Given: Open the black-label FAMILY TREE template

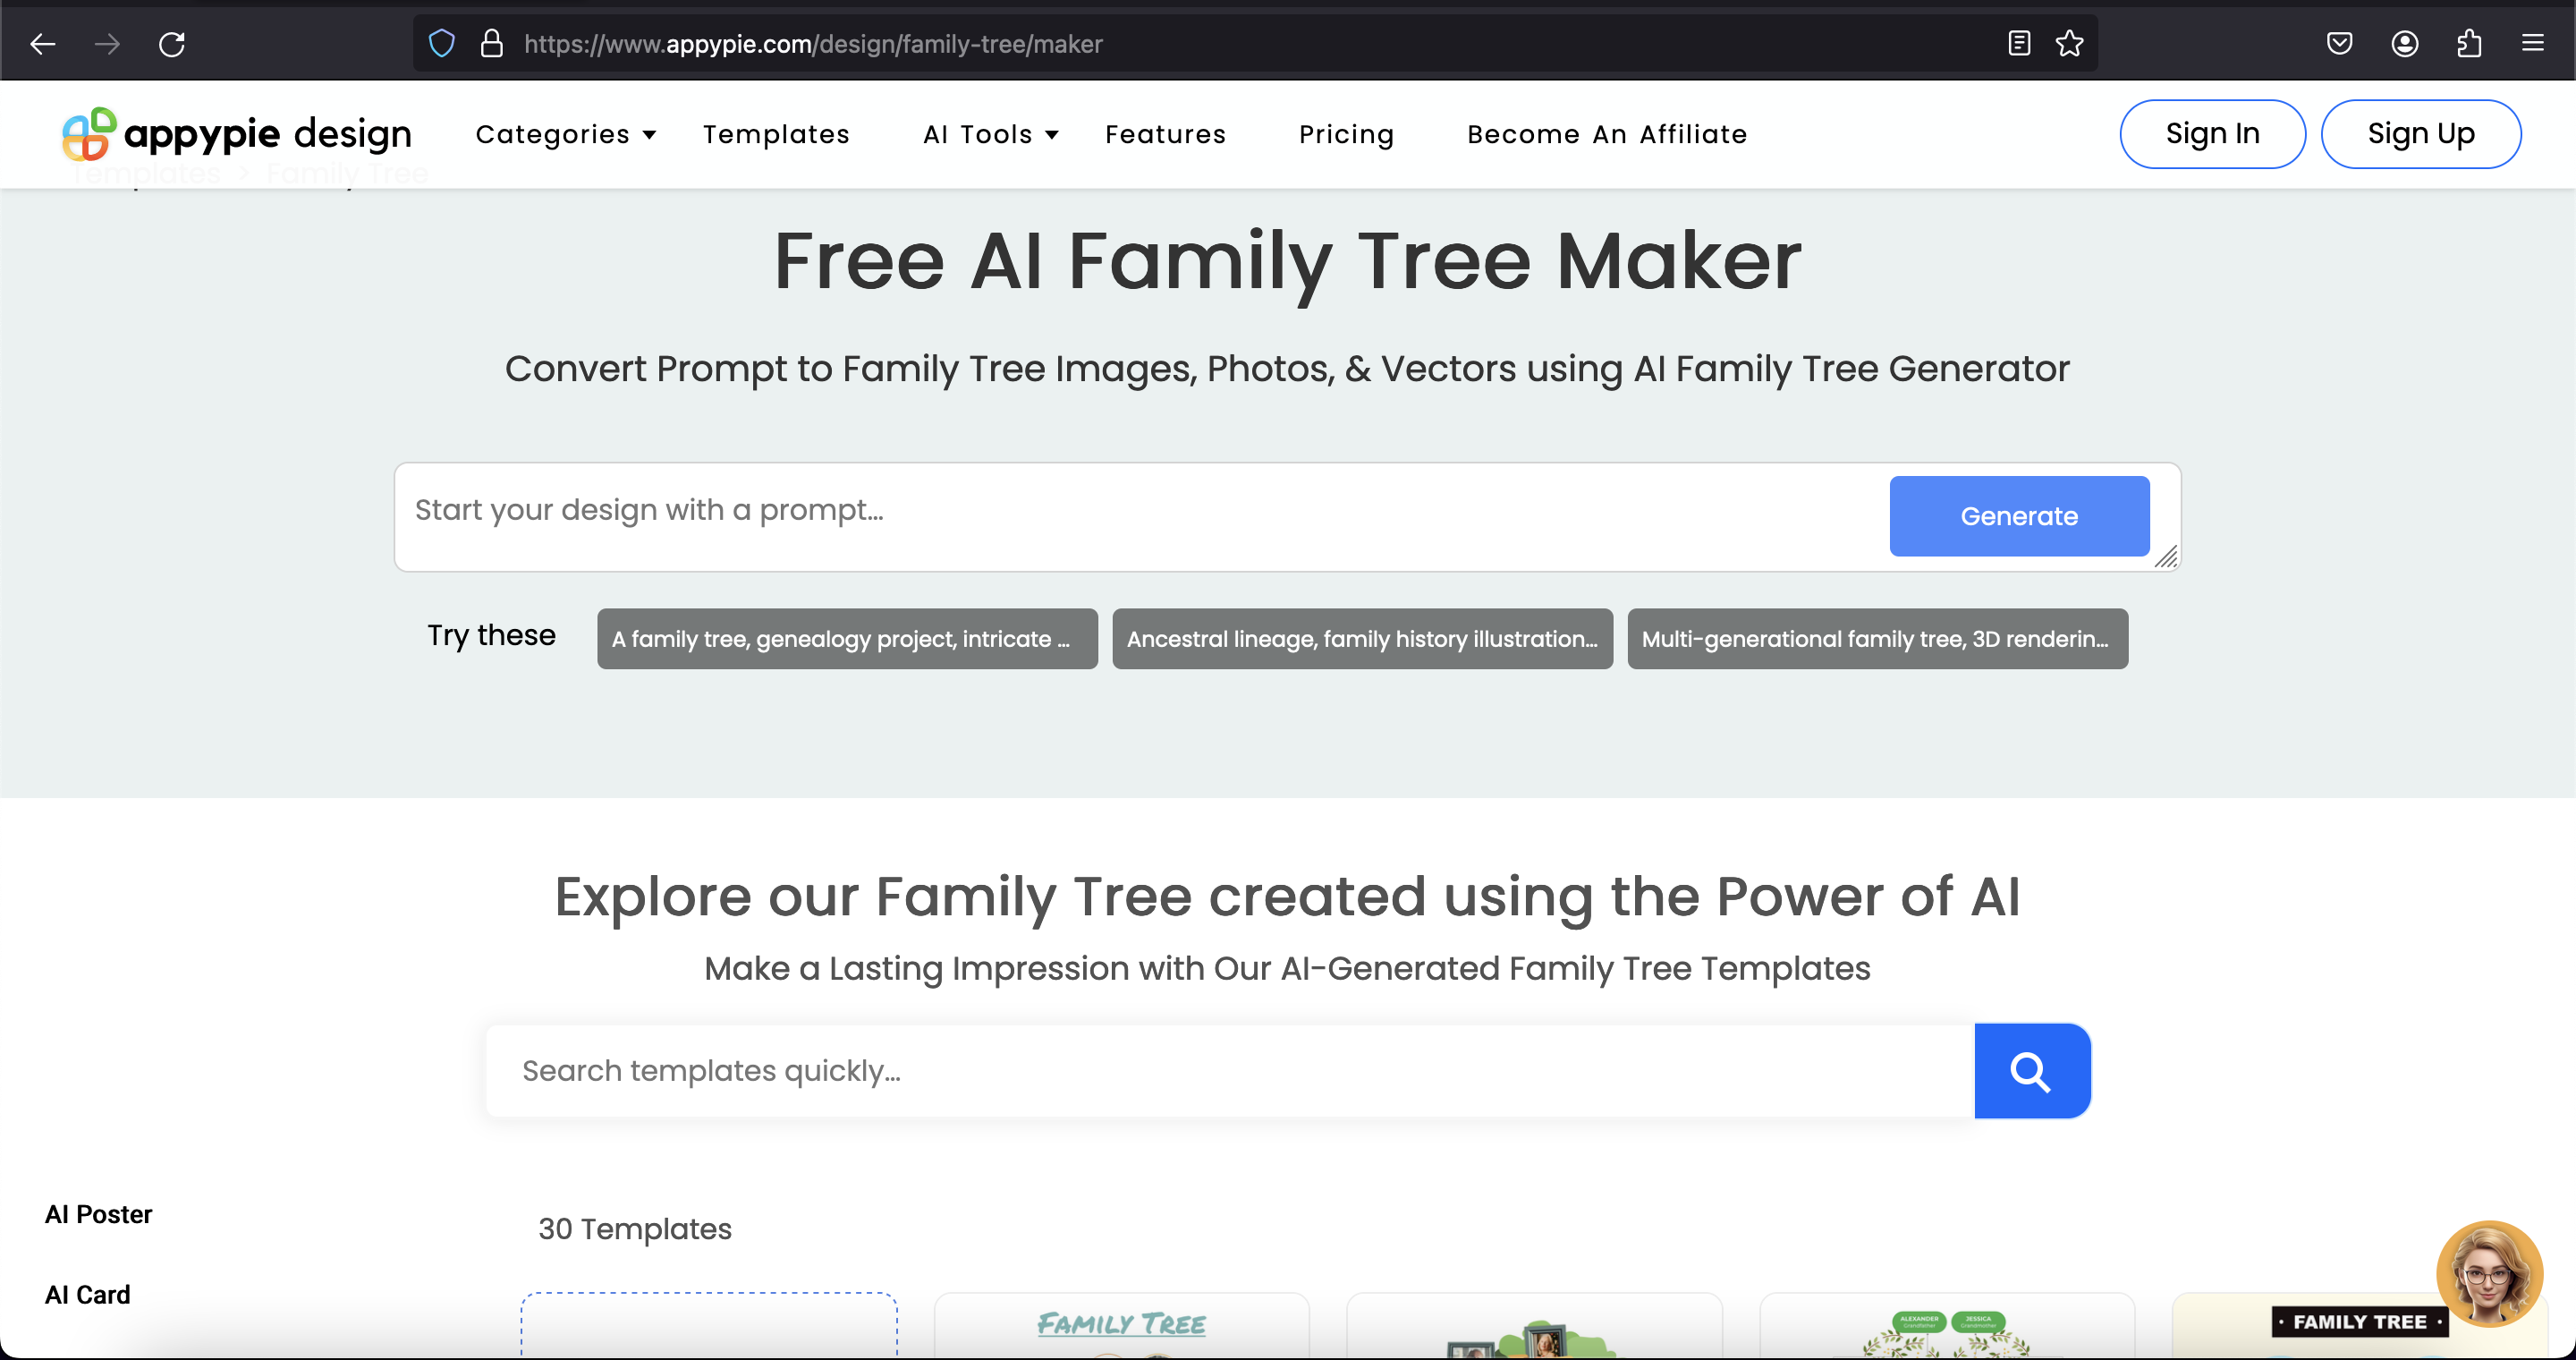Looking at the screenshot, I should [x=2360, y=1326].
